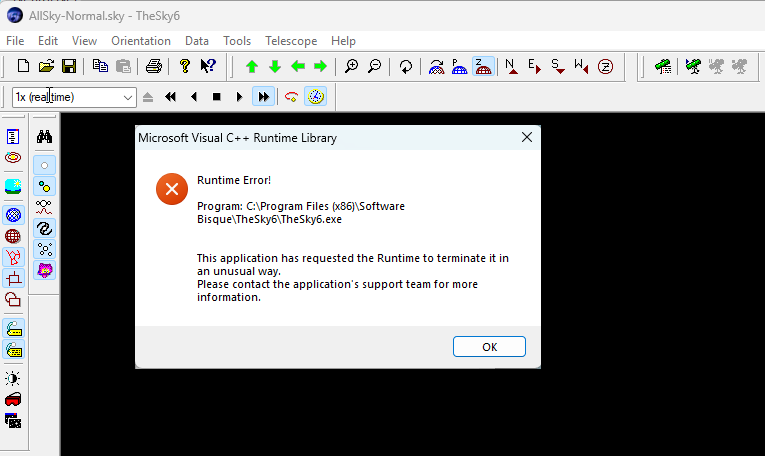Viewport: 765px width, 456px height.
Task: Open the View menu
Action: tap(84, 41)
